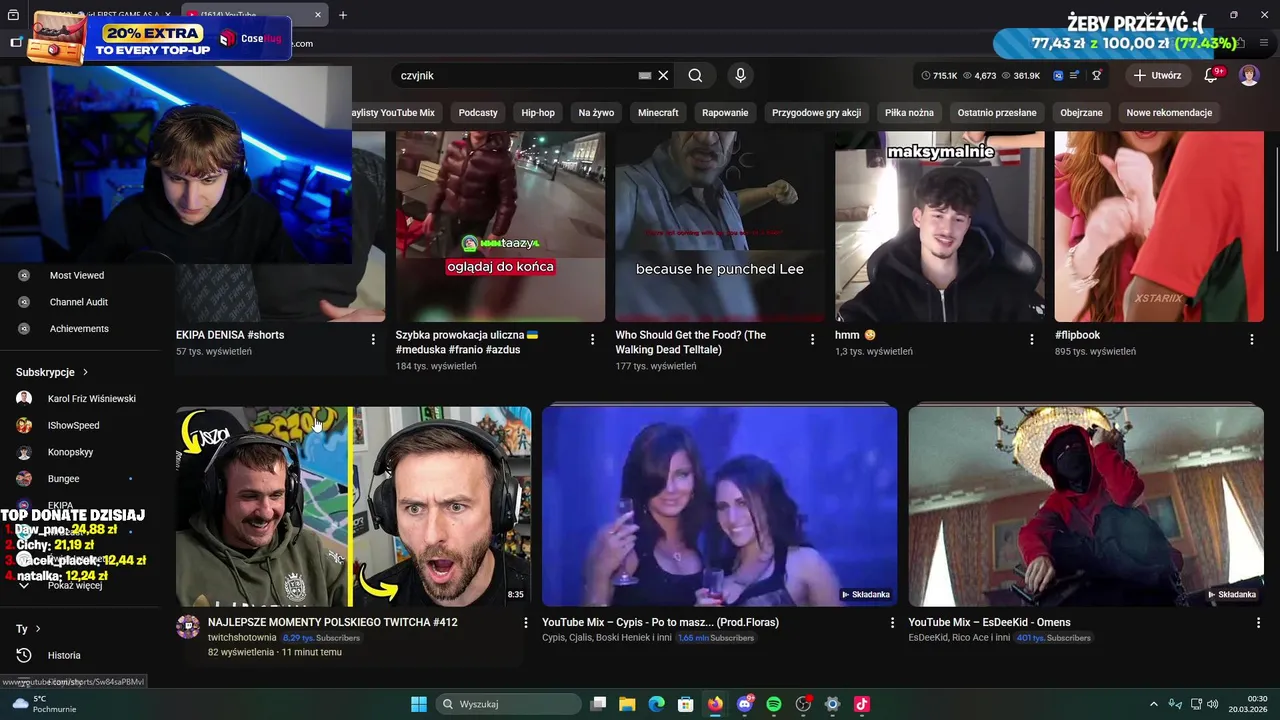Play Najlepsze Momenty Polskiego Twitcha thumbnail
Viewport: 1280px width, 720px height.
[354, 506]
